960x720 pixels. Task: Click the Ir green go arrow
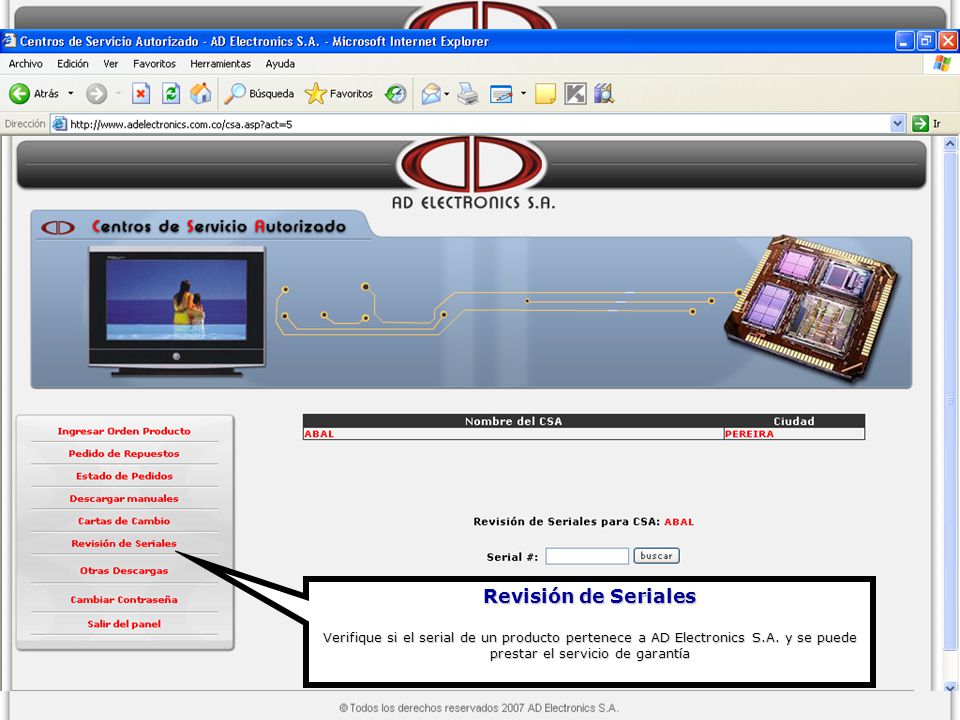click(x=920, y=124)
